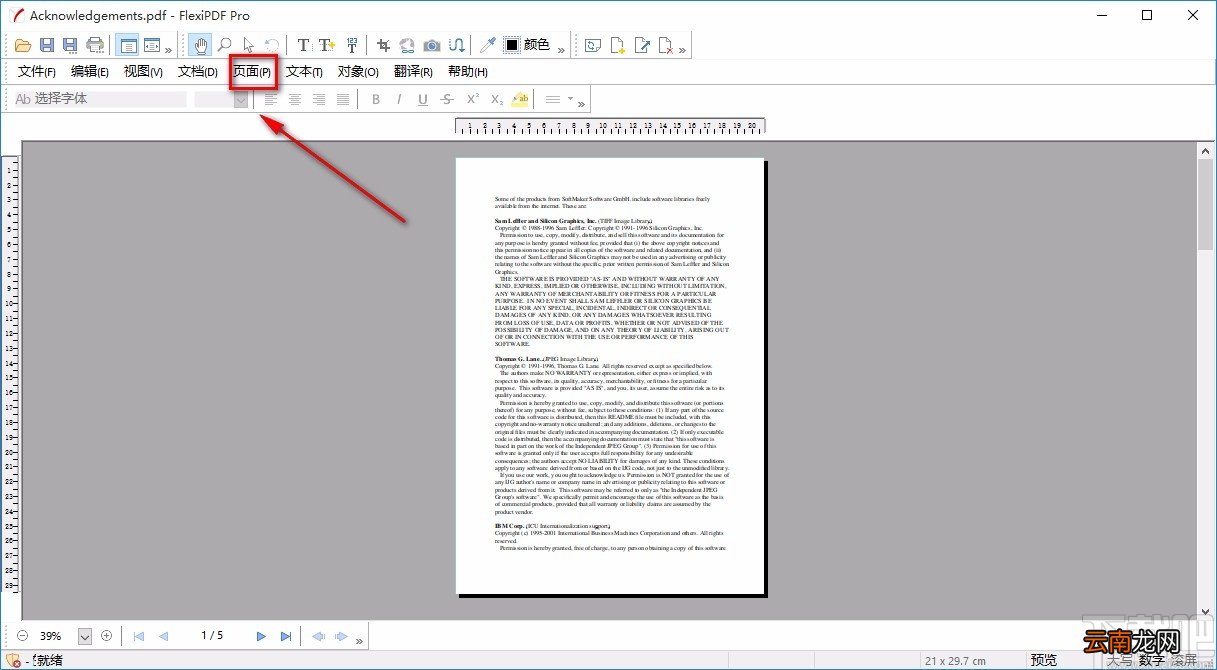Toggle Italic formatting

(x=399, y=99)
